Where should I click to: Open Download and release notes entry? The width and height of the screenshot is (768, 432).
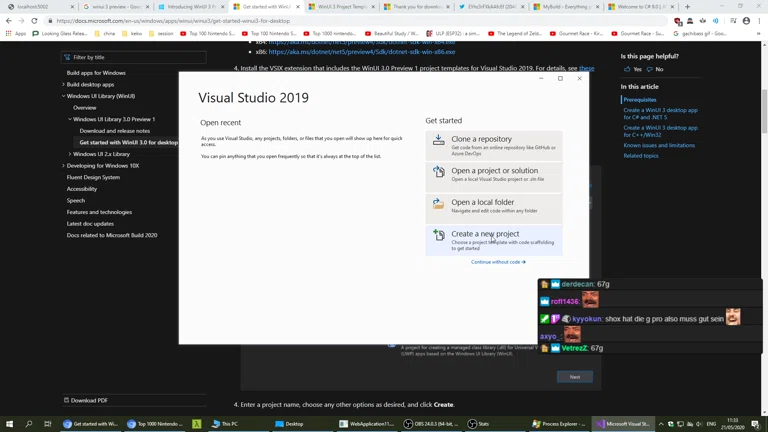[x=115, y=131]
